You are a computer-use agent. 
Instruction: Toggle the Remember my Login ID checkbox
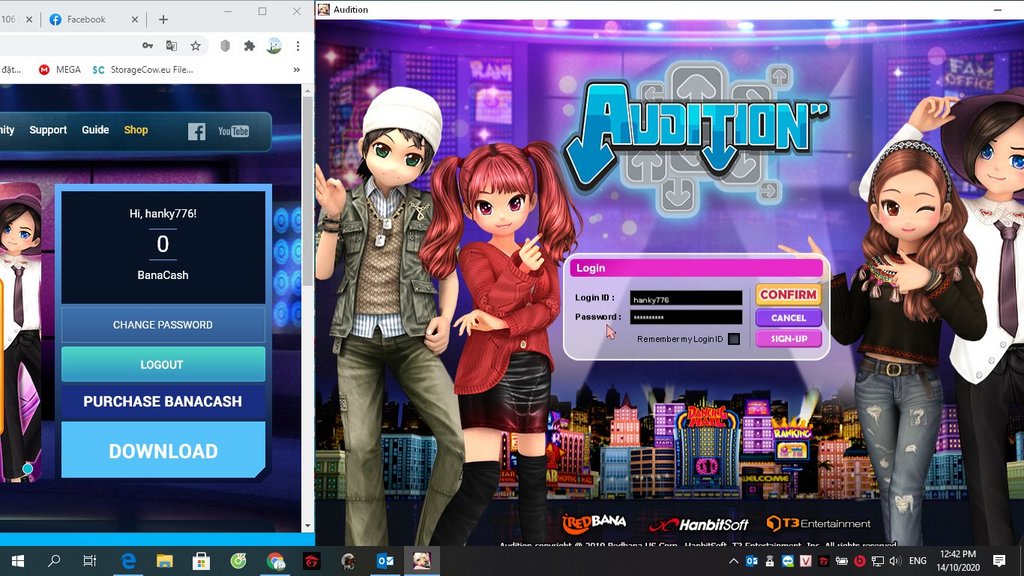pos(734,339)
